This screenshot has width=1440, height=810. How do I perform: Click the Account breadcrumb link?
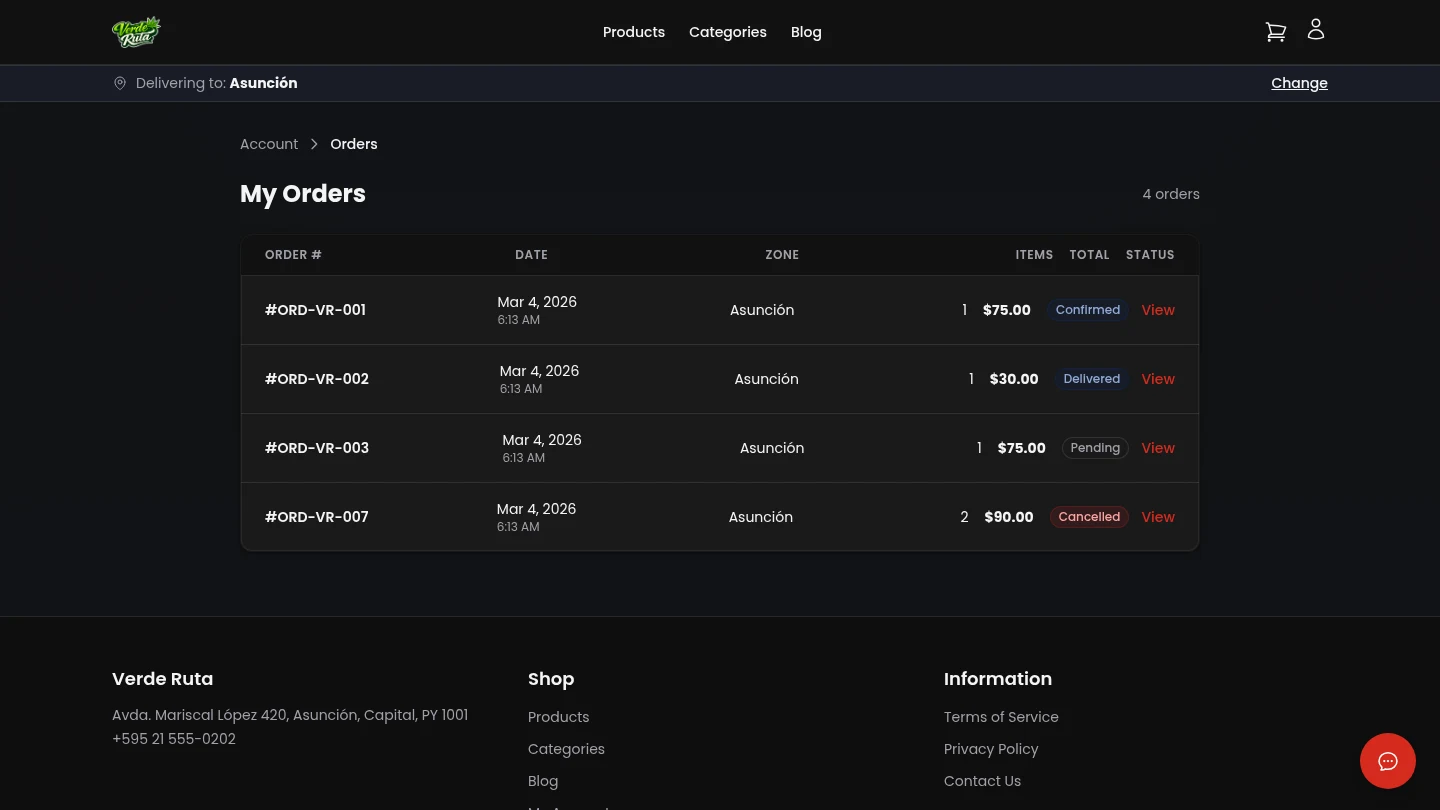(269, 144)
